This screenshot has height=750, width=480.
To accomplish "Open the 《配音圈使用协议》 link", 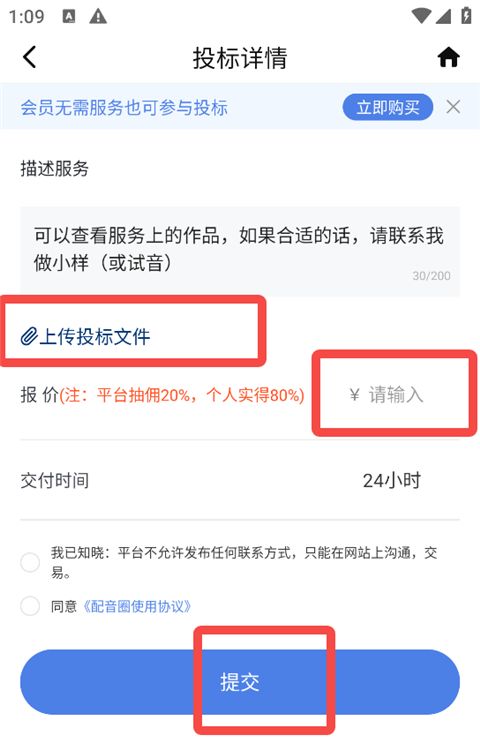I will pos(137,607).
